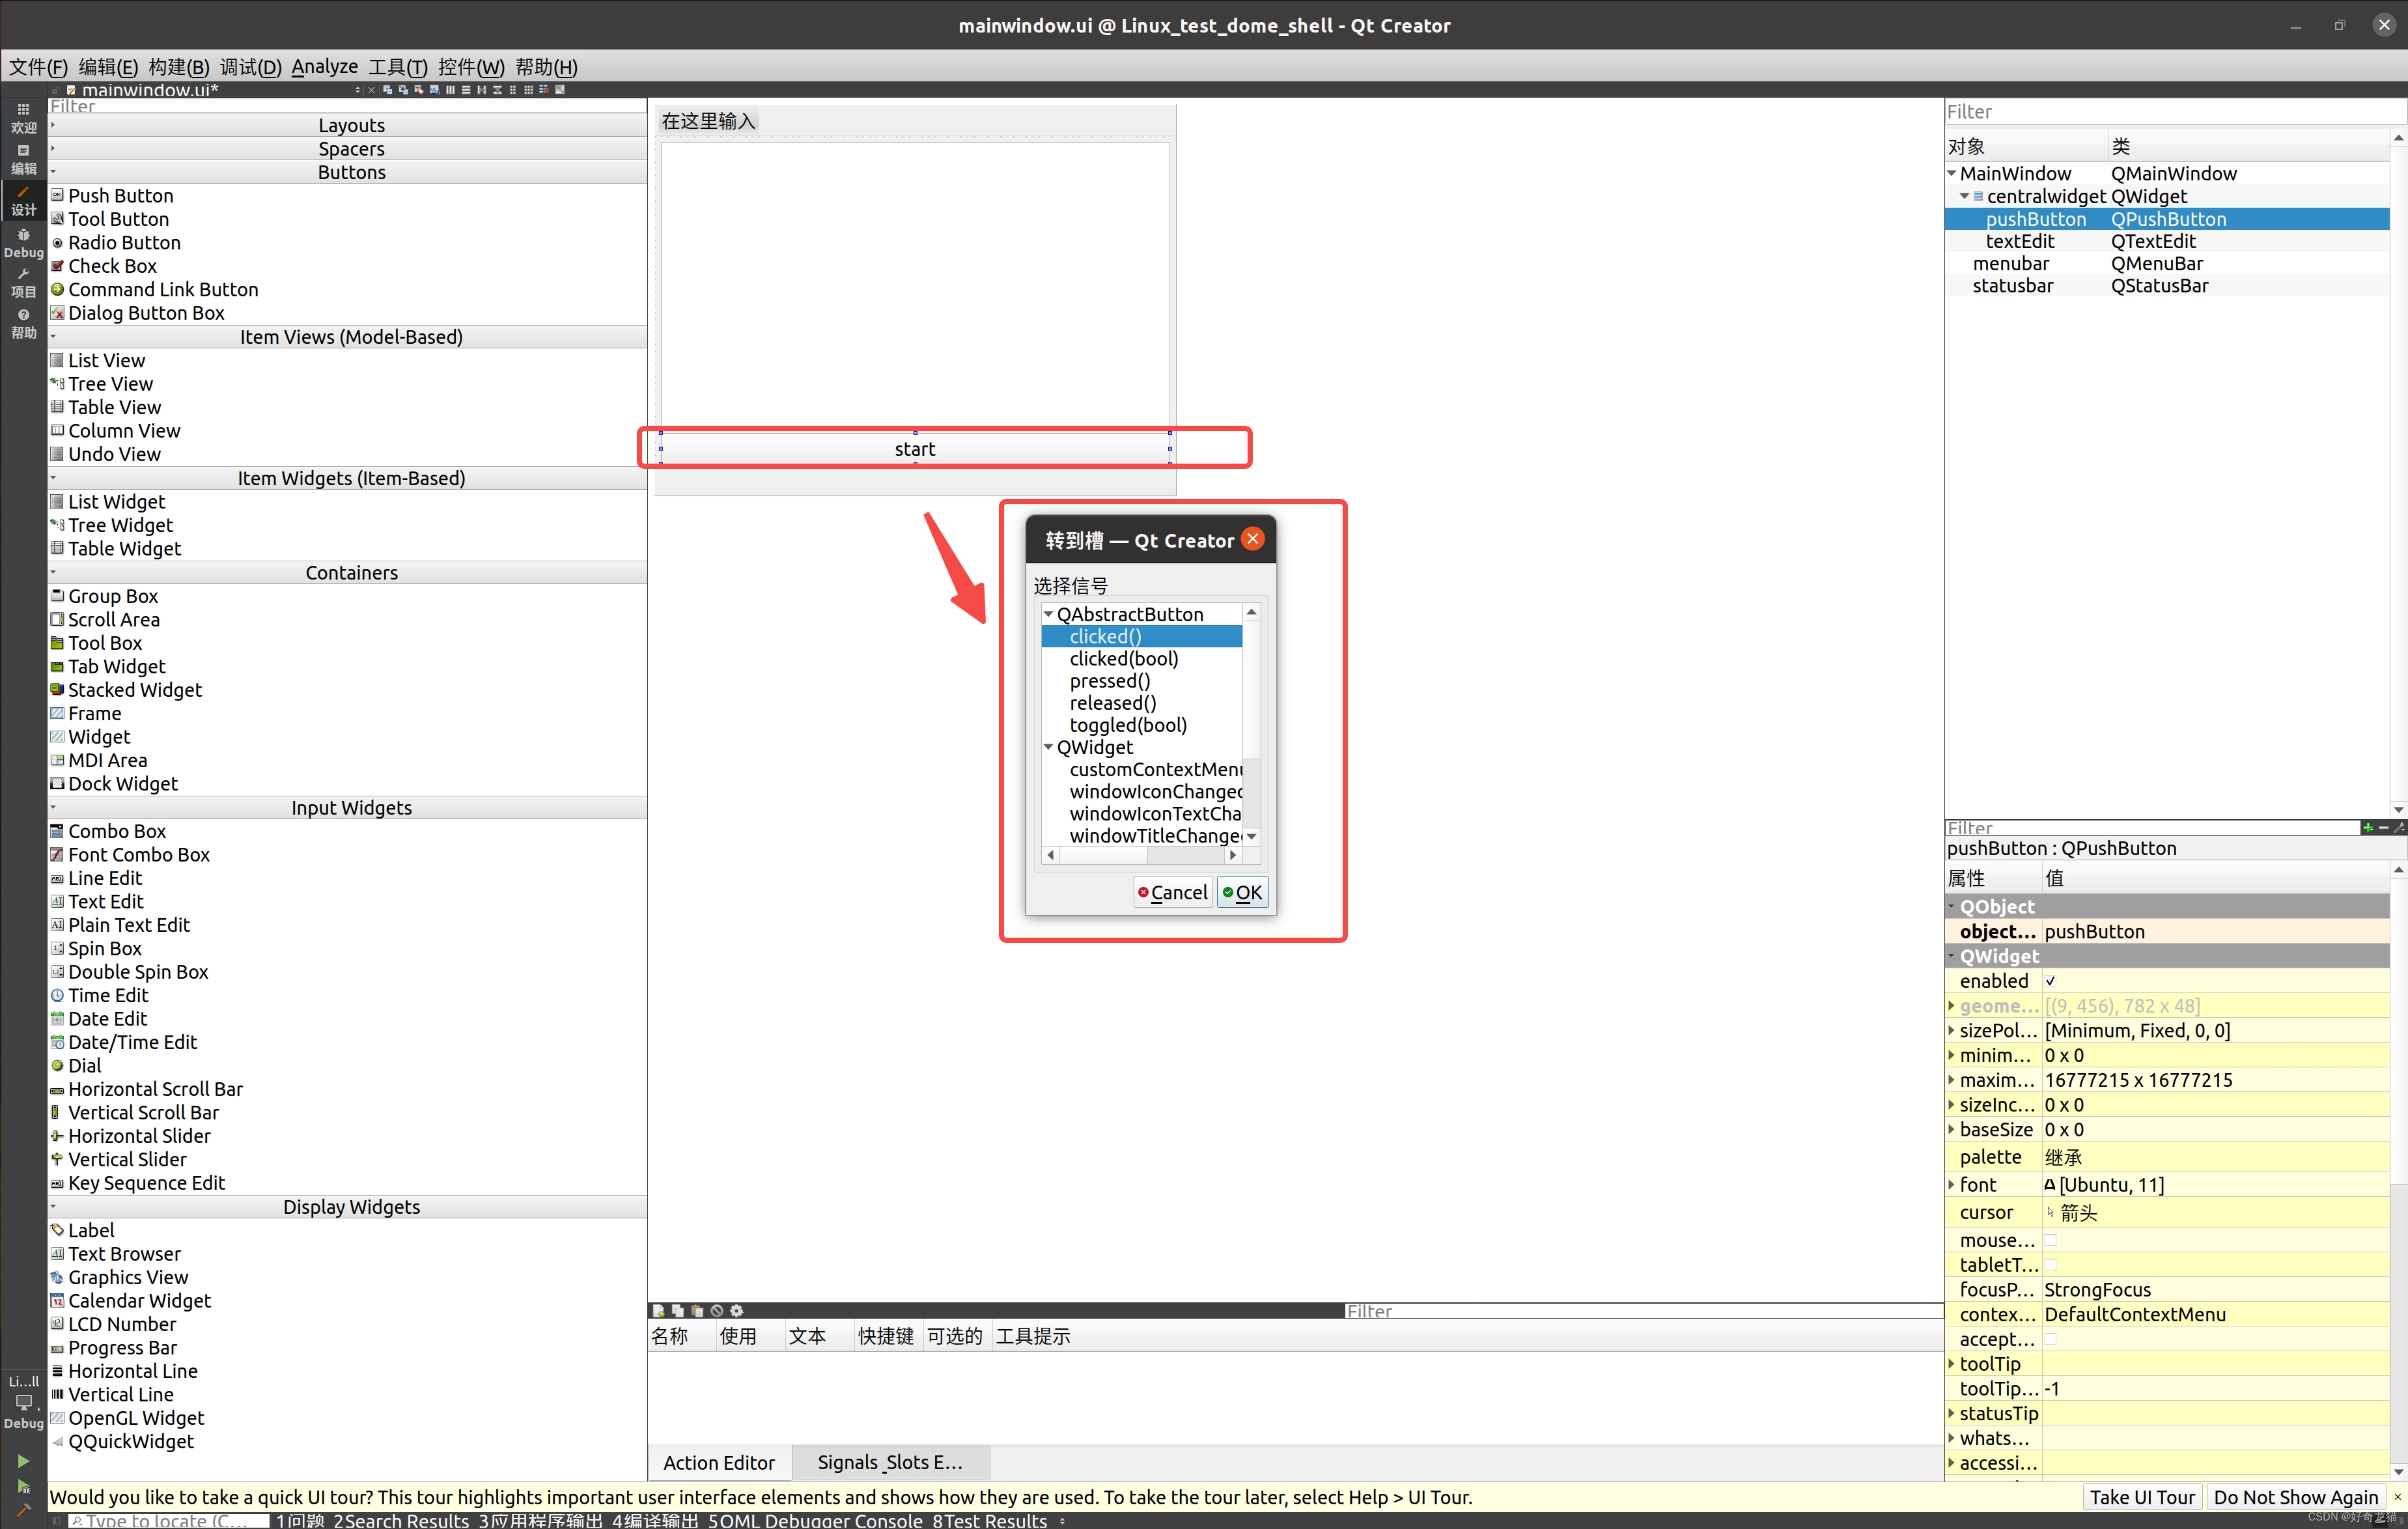Select Edit Buddies mode toolbar icon
Viewport: 2408px width, 1529px height.
(x=419, y=90)
